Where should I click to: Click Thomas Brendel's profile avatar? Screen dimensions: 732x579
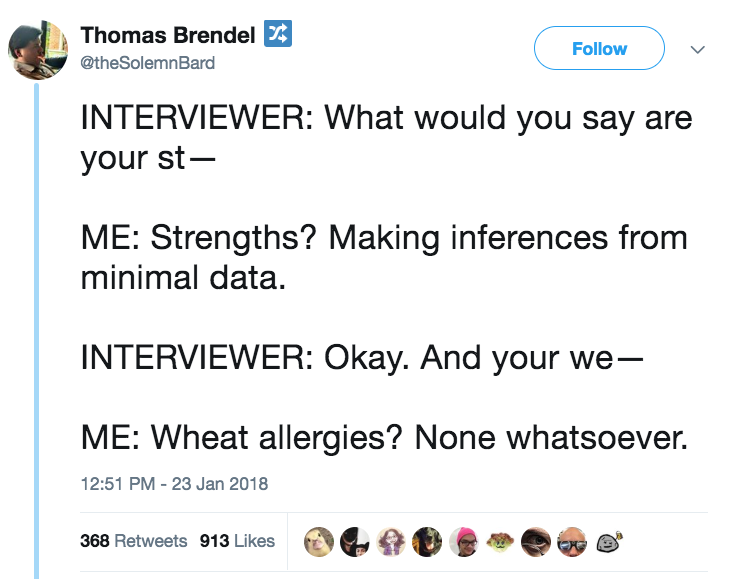(37, 49)
